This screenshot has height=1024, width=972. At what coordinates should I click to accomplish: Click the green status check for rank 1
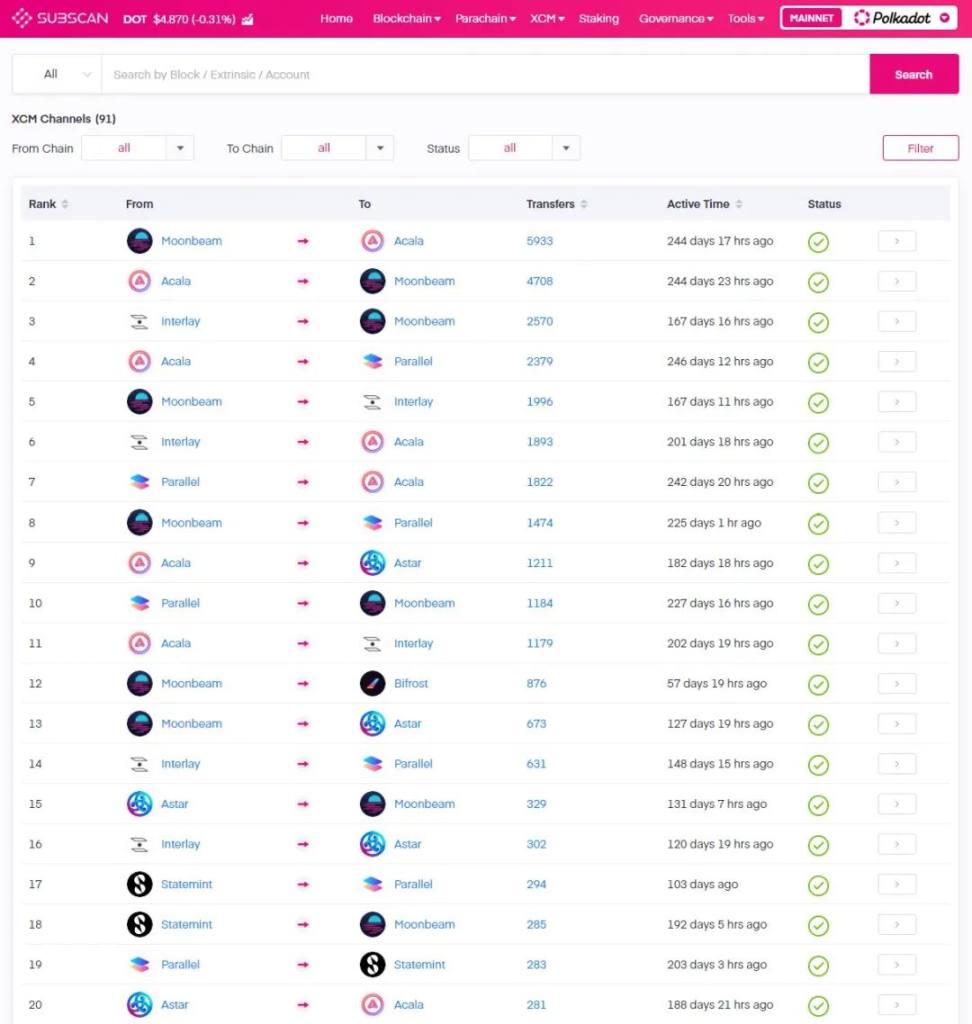point(818,242)
